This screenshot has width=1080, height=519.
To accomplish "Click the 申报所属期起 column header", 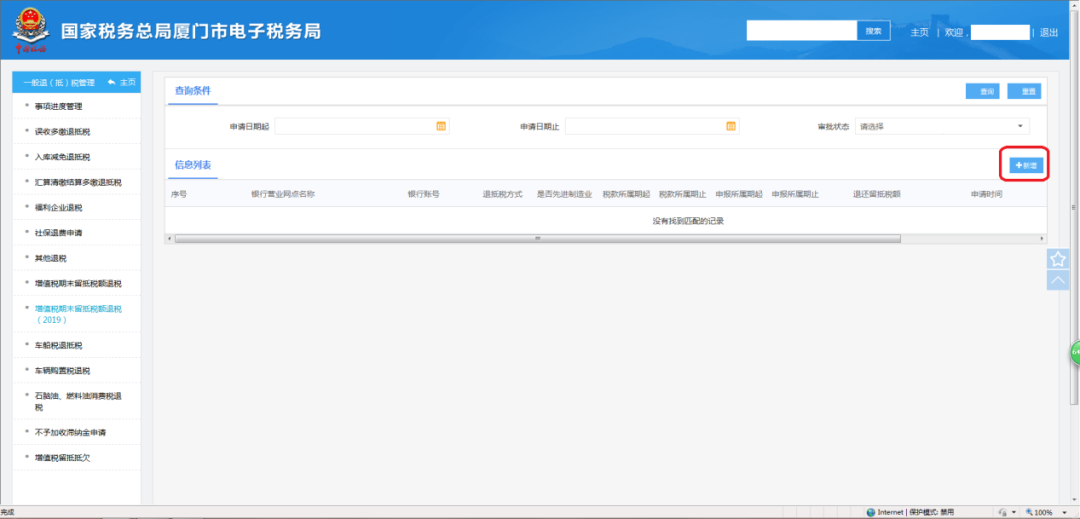I will point(739,194).
